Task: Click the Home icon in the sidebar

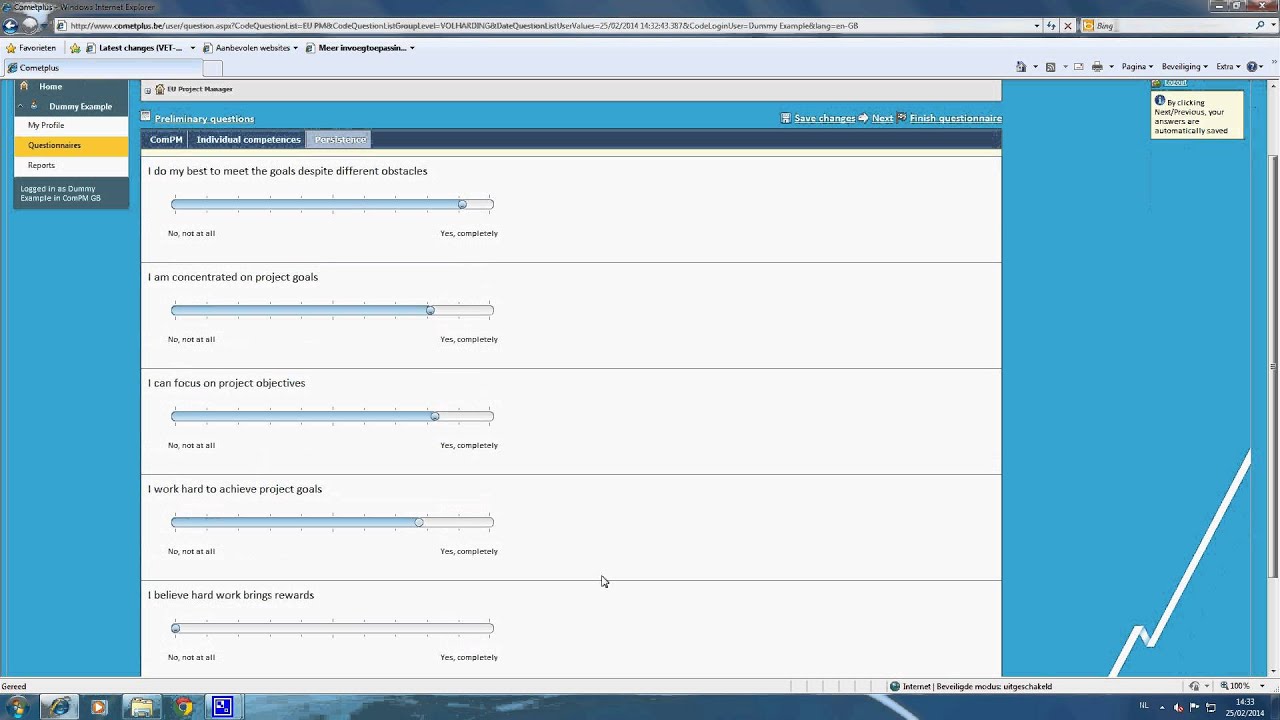Action: 24,86
